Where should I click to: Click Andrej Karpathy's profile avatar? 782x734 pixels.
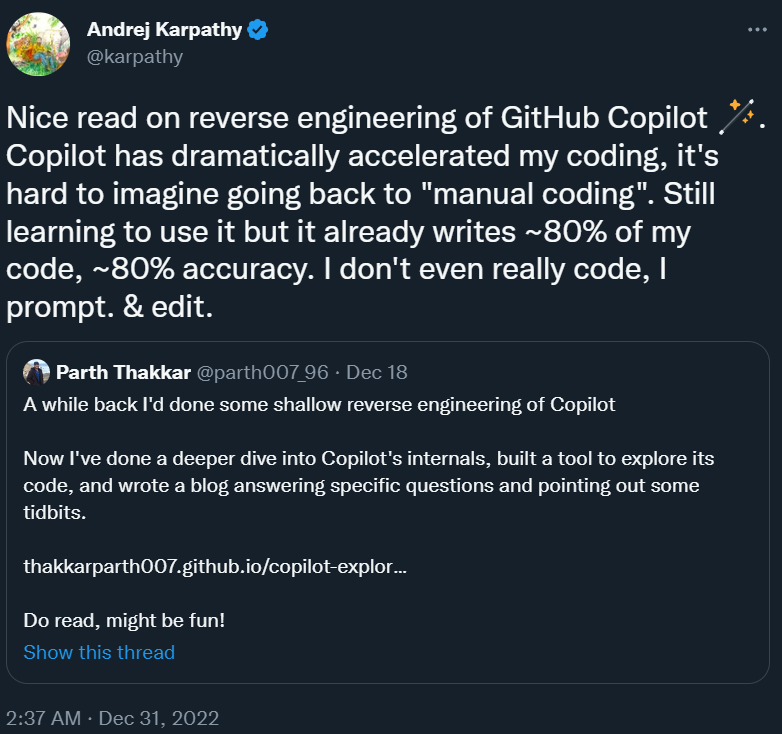(x=38, y=43)
